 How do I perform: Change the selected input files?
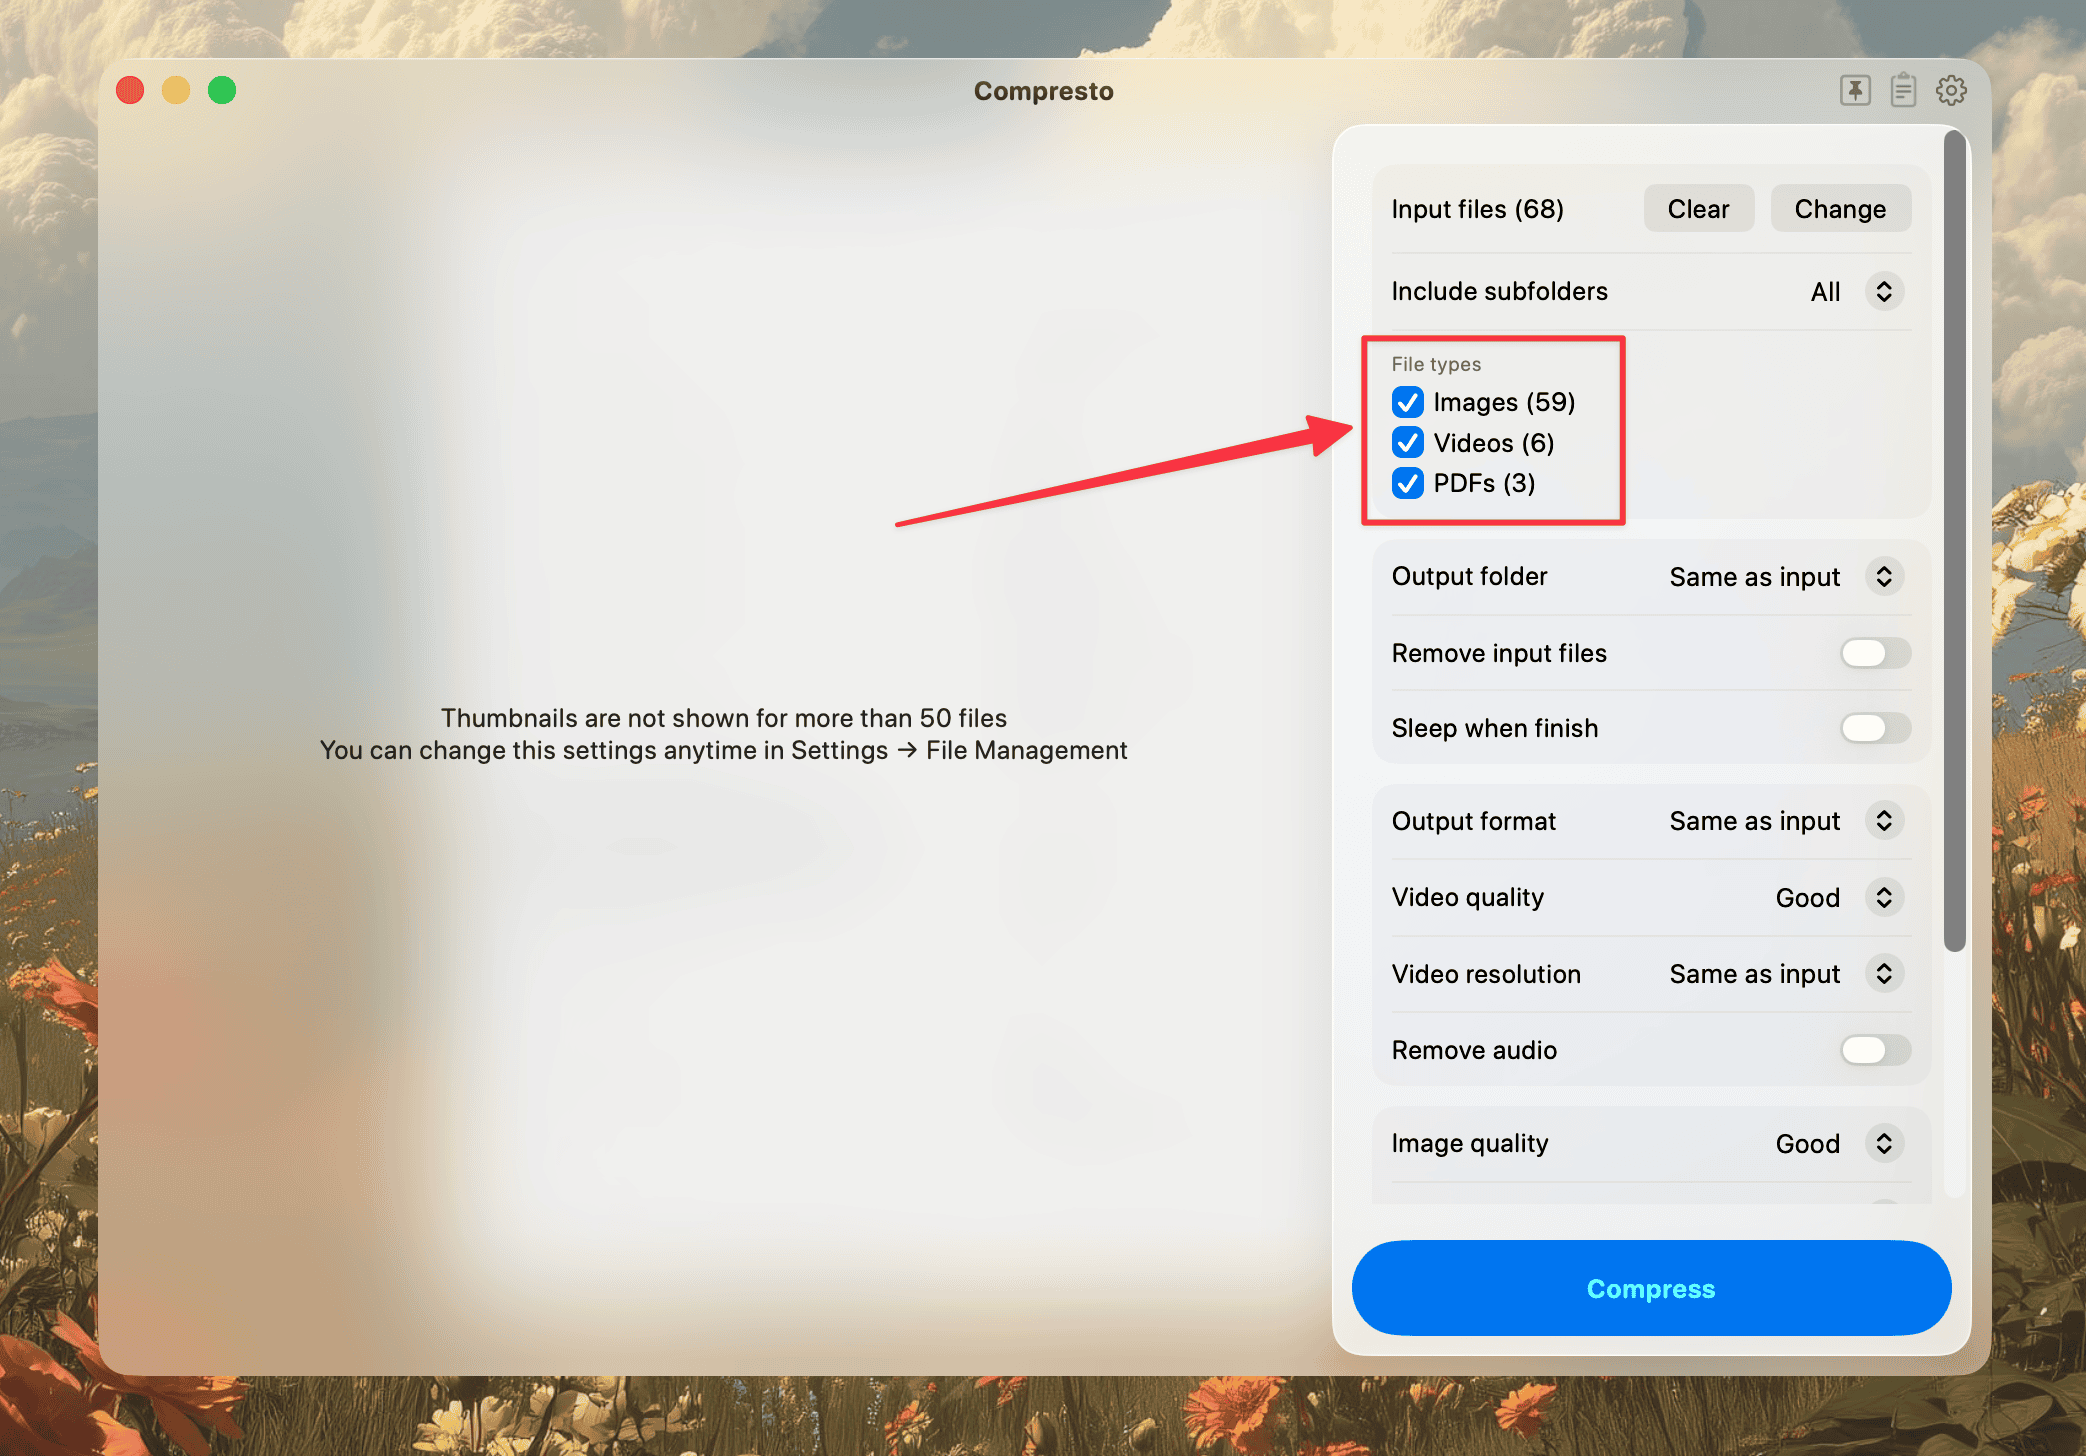point(1840,208)
